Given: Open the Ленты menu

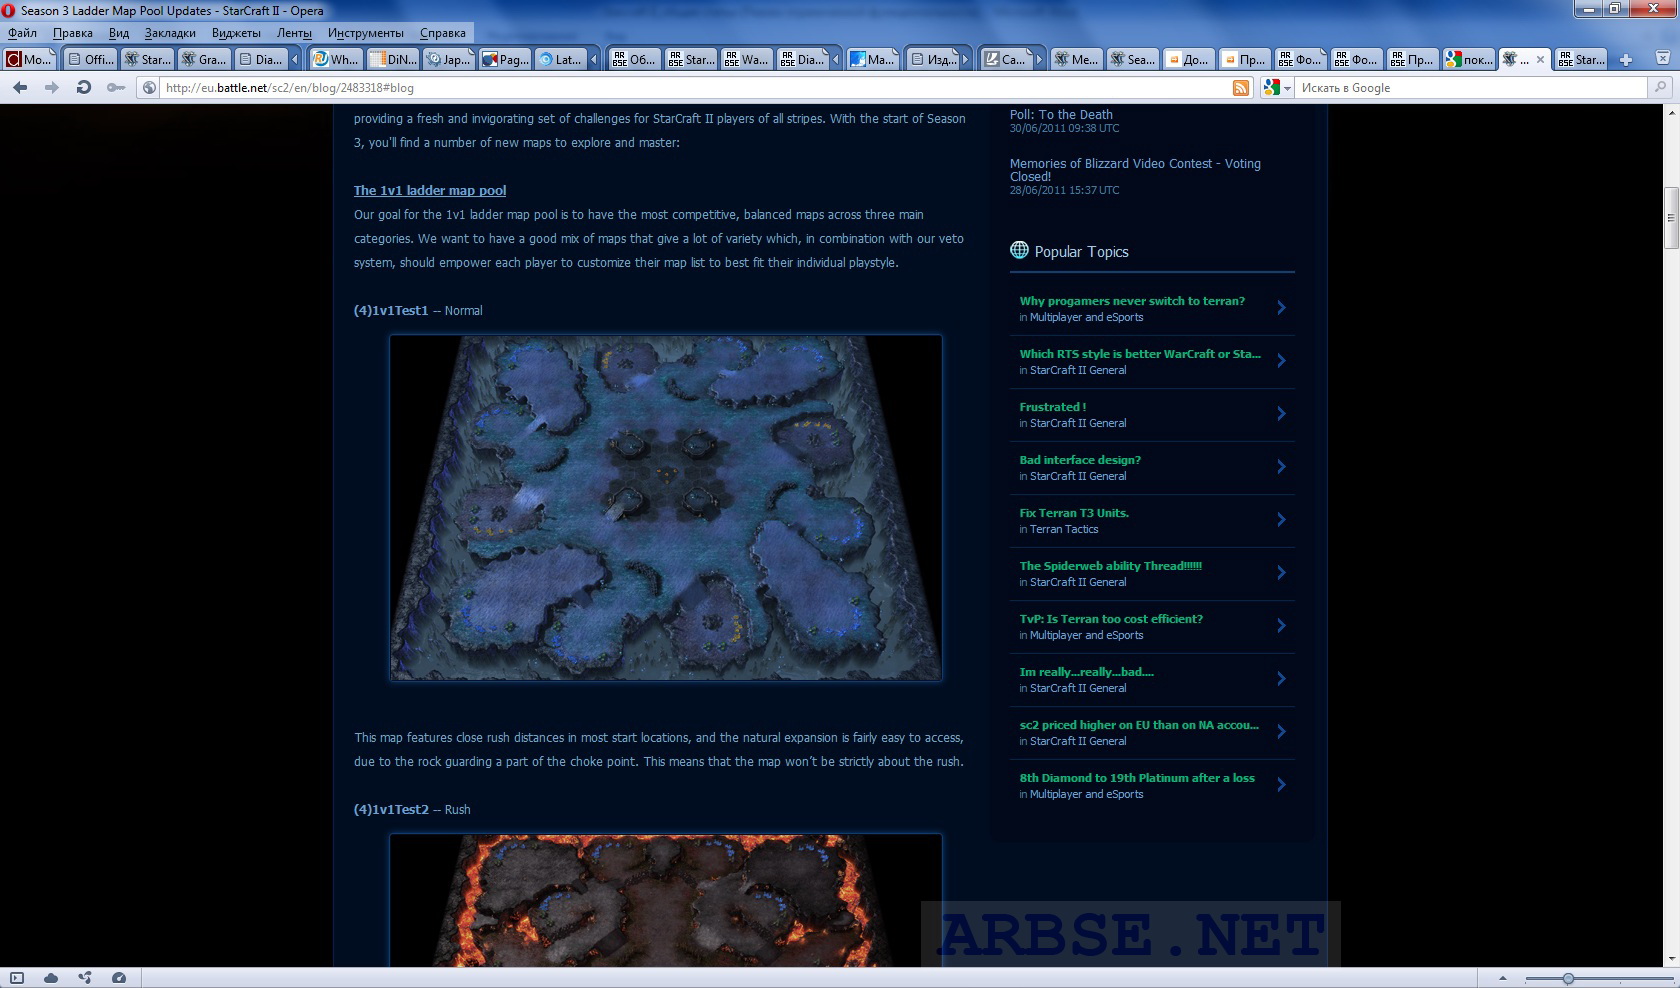Looking at the screenshot, I should (x=295, y=33).
